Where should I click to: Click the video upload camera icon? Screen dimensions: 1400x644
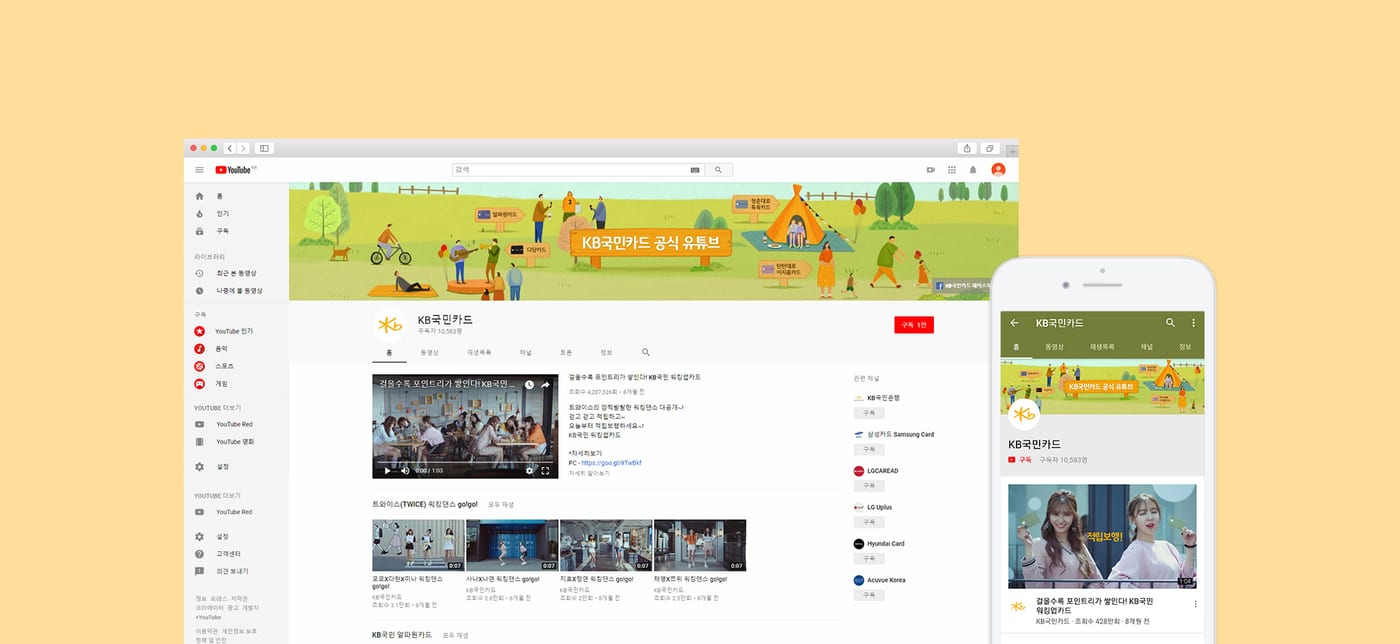930,170
